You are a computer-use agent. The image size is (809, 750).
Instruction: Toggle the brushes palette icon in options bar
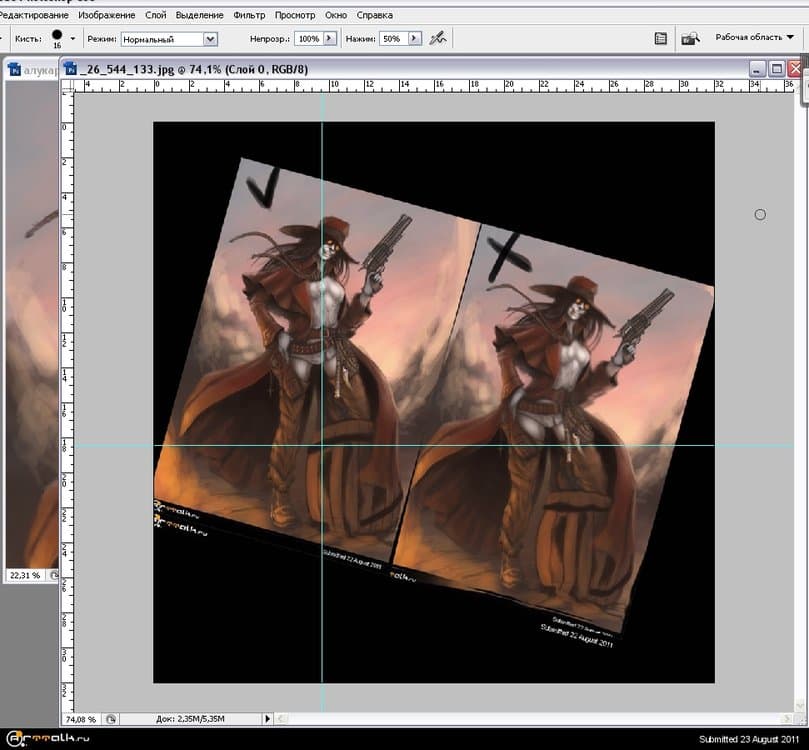[660, 39]
